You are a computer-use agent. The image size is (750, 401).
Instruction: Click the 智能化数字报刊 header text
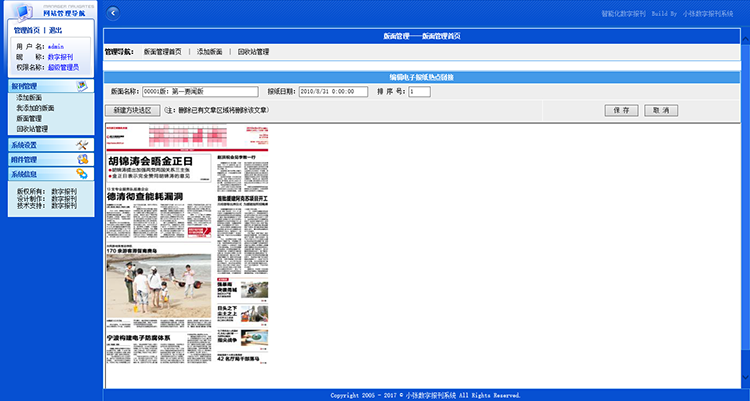623,14
